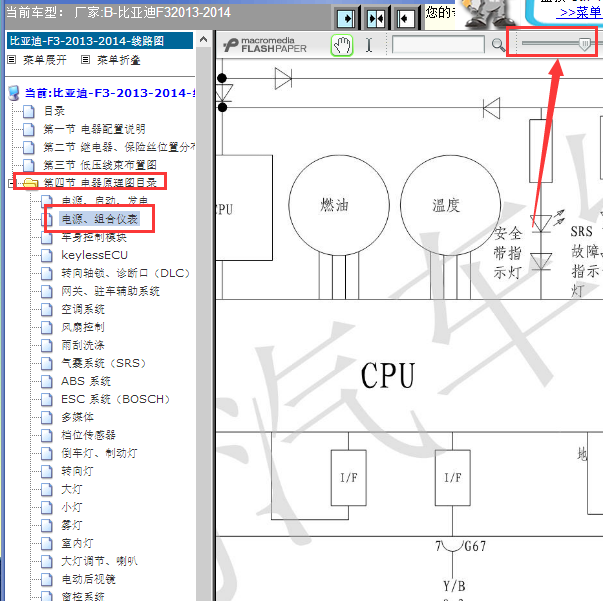Click the page icon beside 多媒体

pyautogui.click(x=47, y=417)
